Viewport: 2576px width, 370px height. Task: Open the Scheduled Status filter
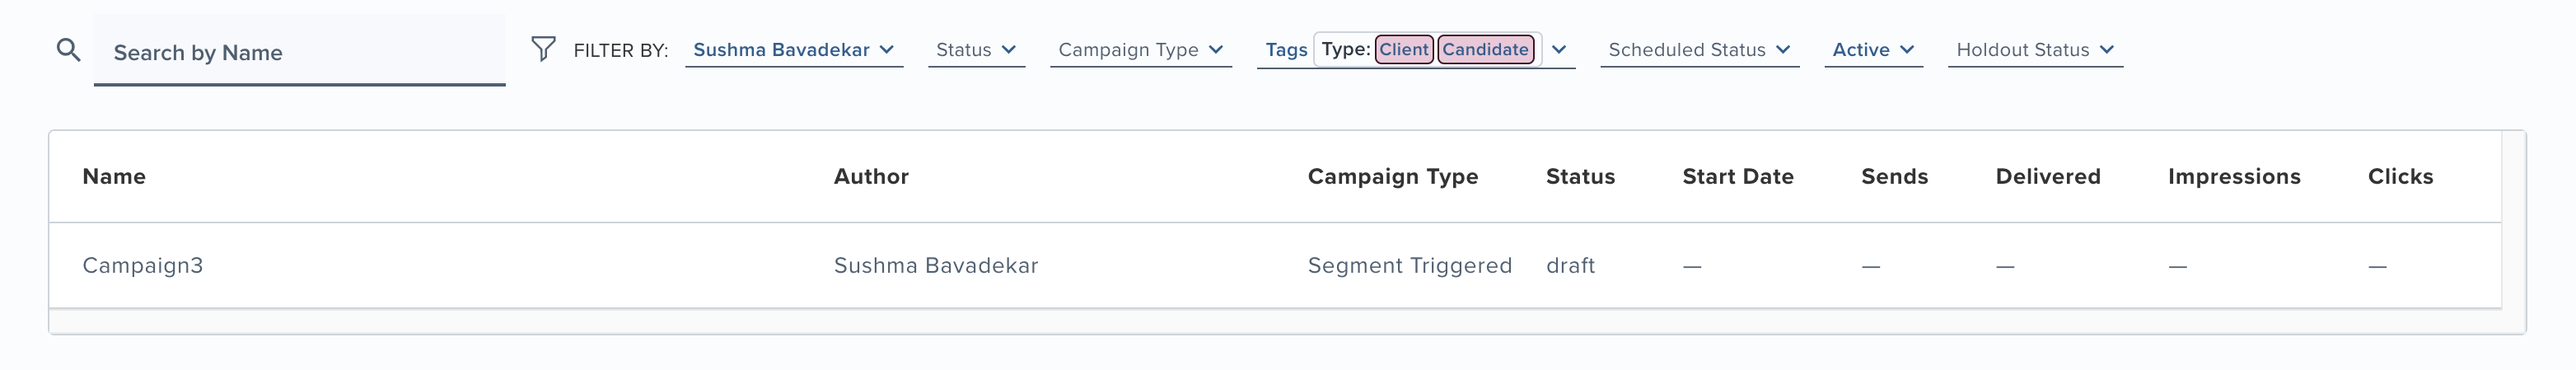pos(1699,50)
